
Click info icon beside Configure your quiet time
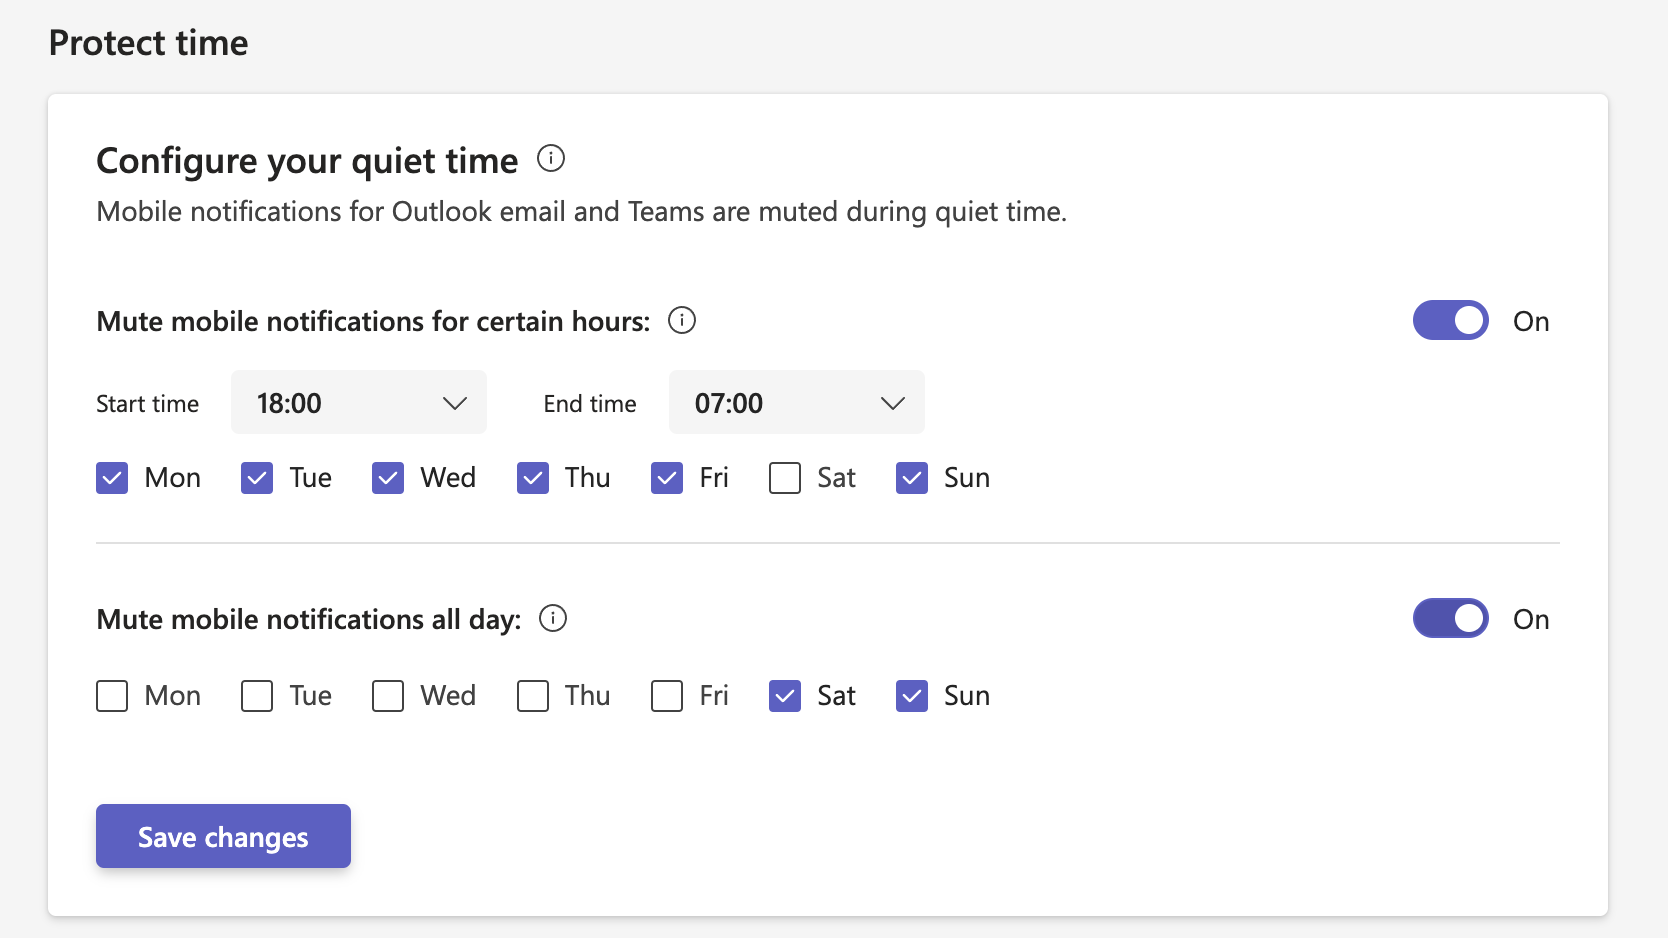551,159
